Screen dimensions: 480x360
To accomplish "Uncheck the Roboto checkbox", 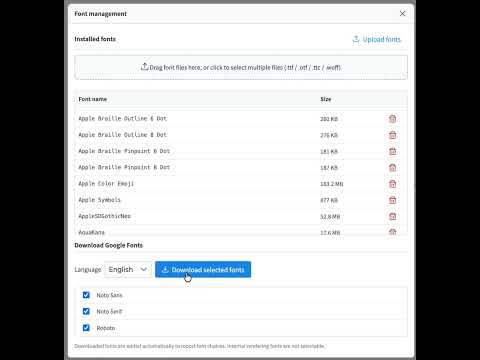I will coord(86,328).
